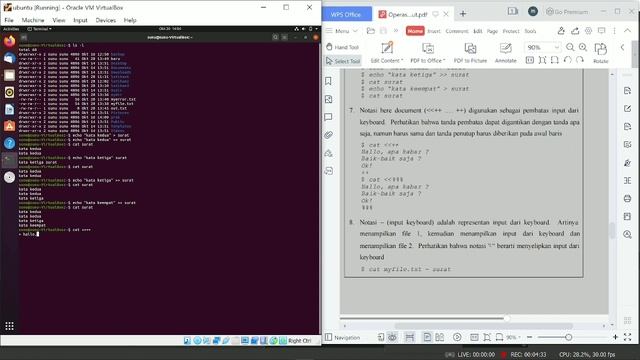Click the Open folder icon in WPS toolbar
640x360 pixels.
[x=371, y=31]
